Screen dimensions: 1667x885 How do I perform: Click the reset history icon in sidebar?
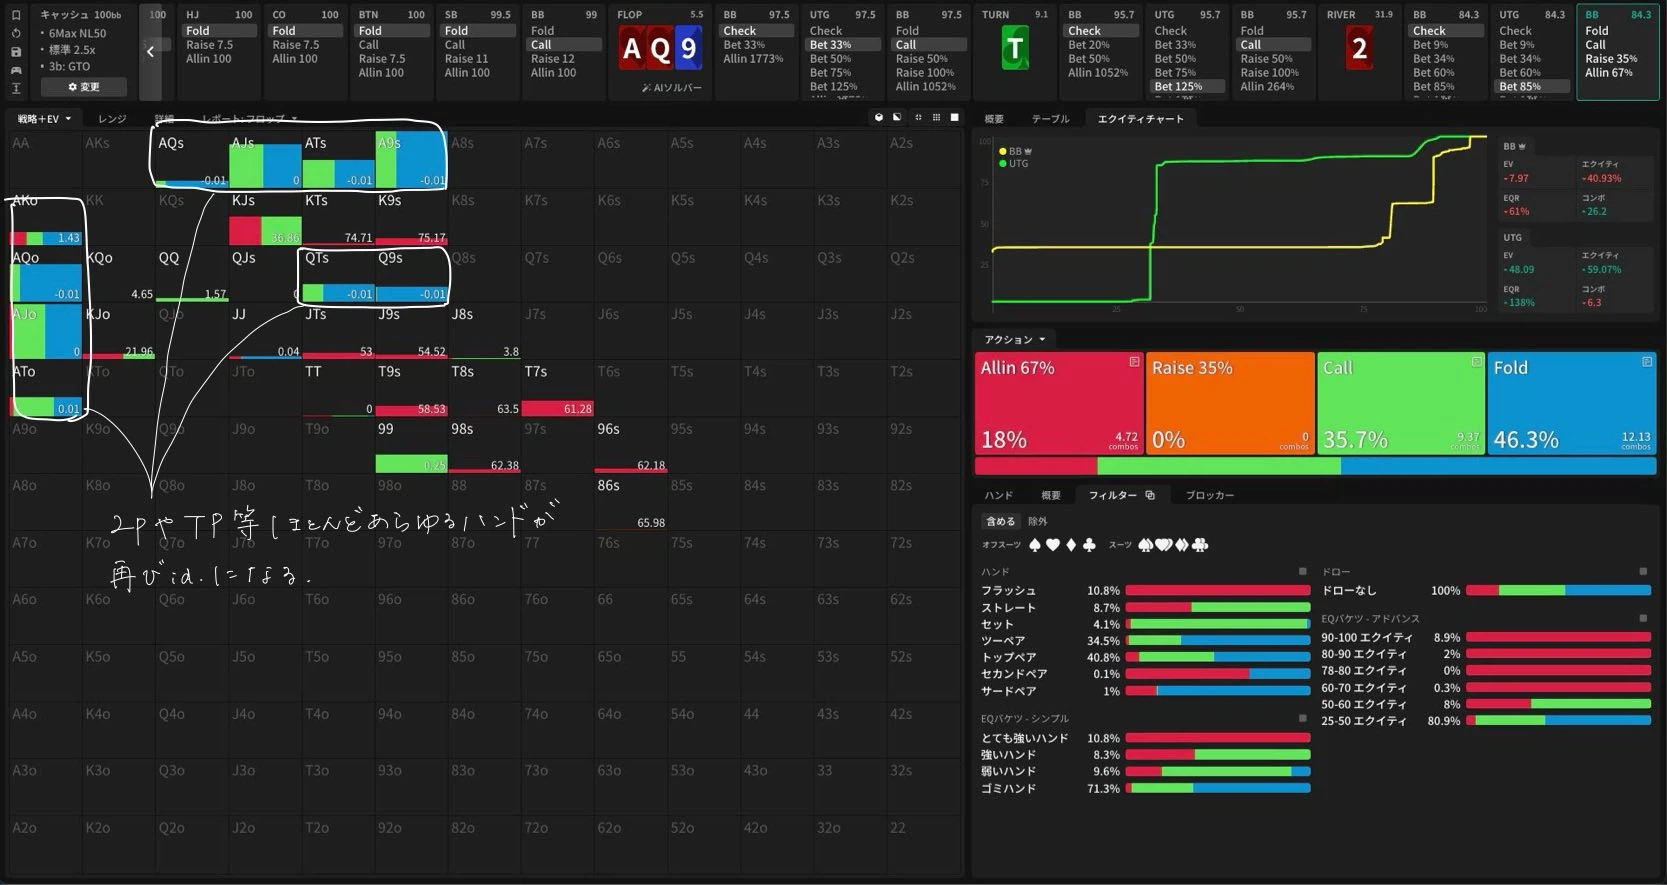[x=16, y=33]
